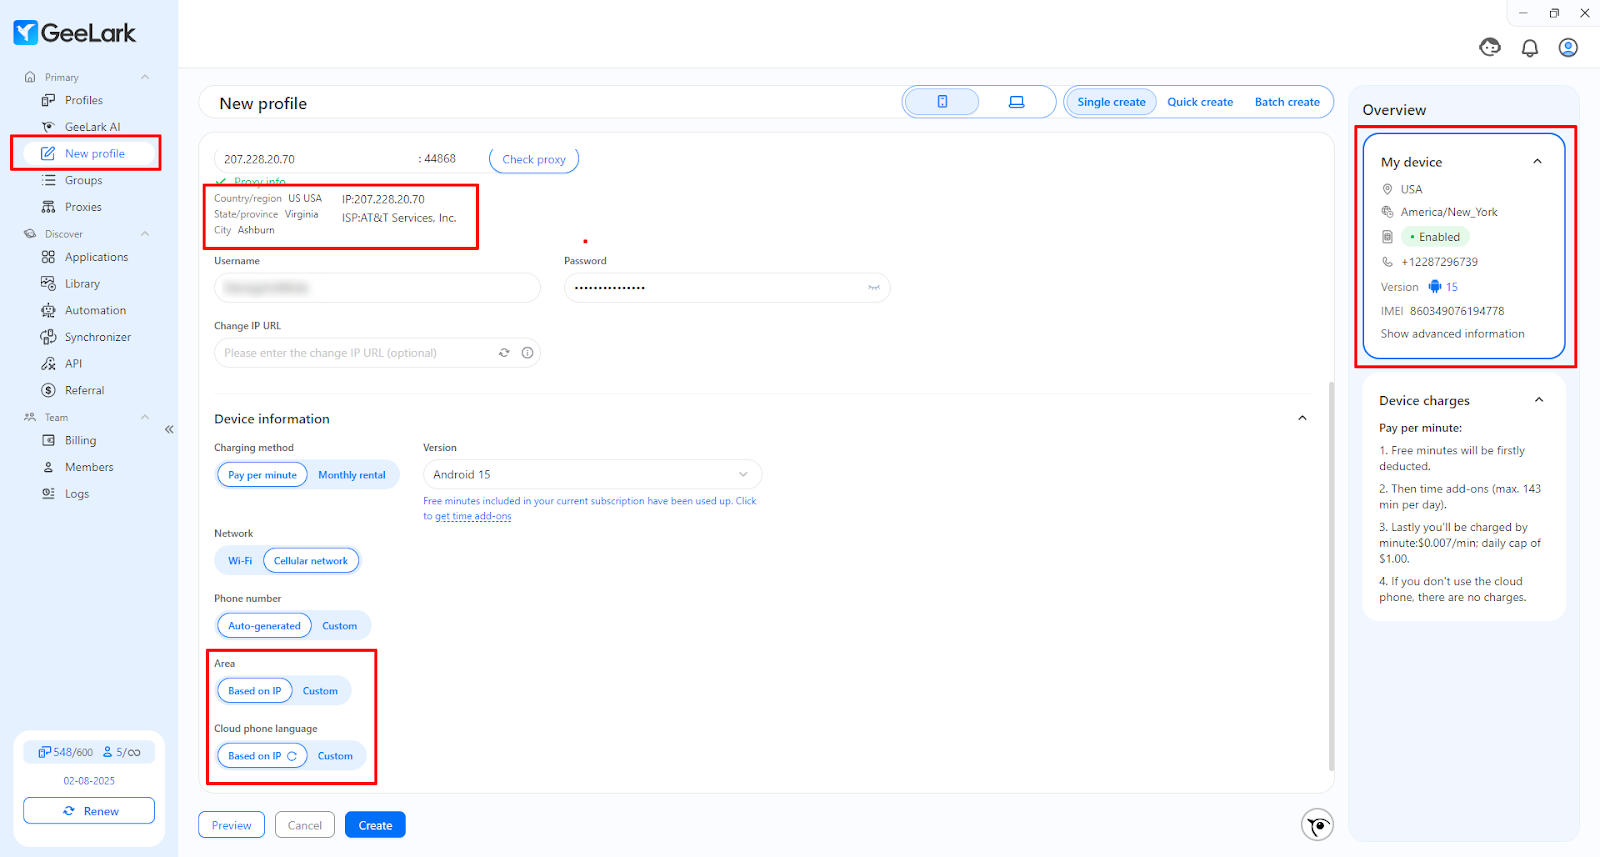Select Based on IP cloud phone language
This screenshot has height=857, width=1600.
[x=262, y=756]
